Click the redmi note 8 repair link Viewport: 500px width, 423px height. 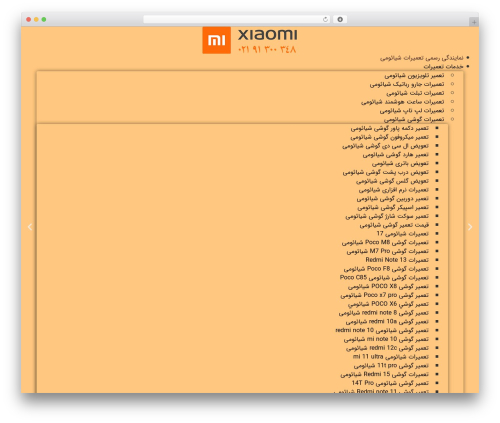[384, 313]
